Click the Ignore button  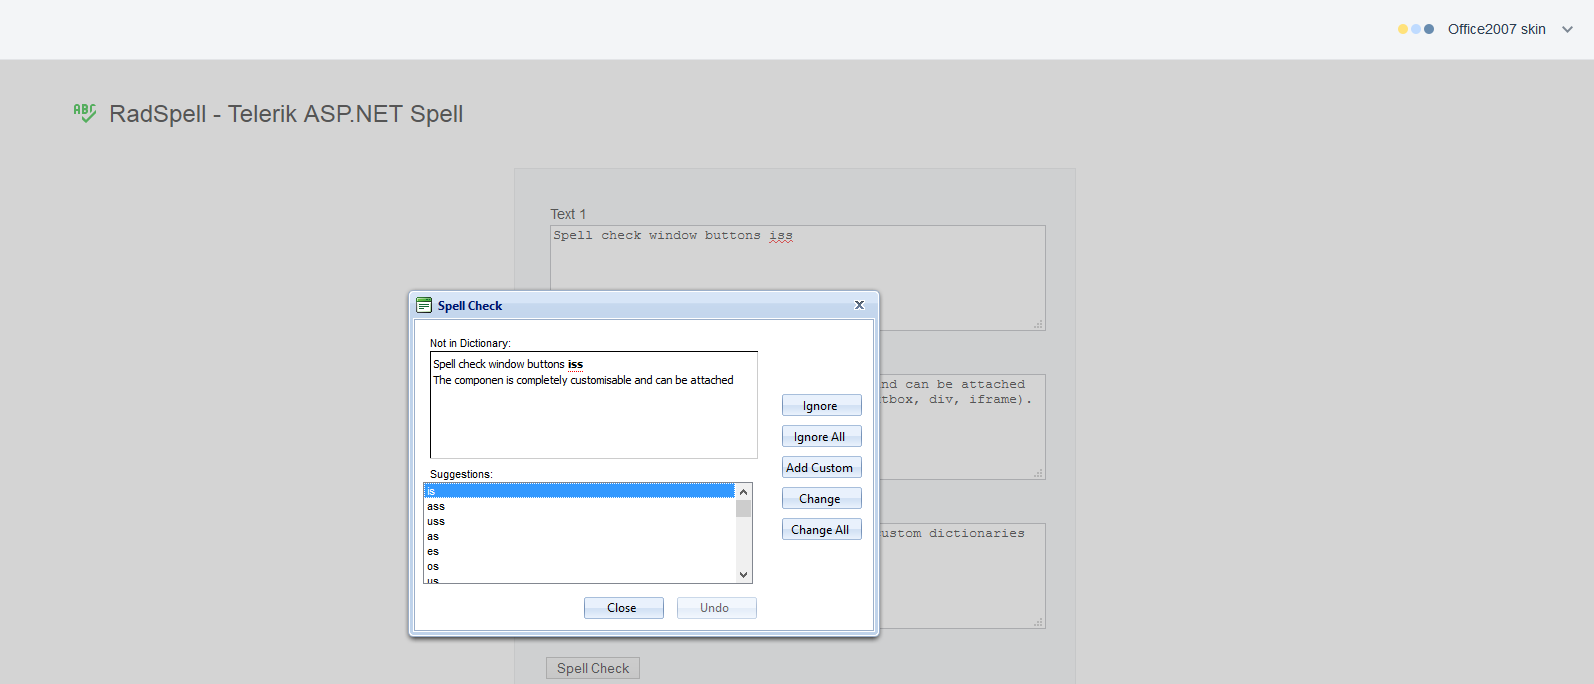[821, 406]
